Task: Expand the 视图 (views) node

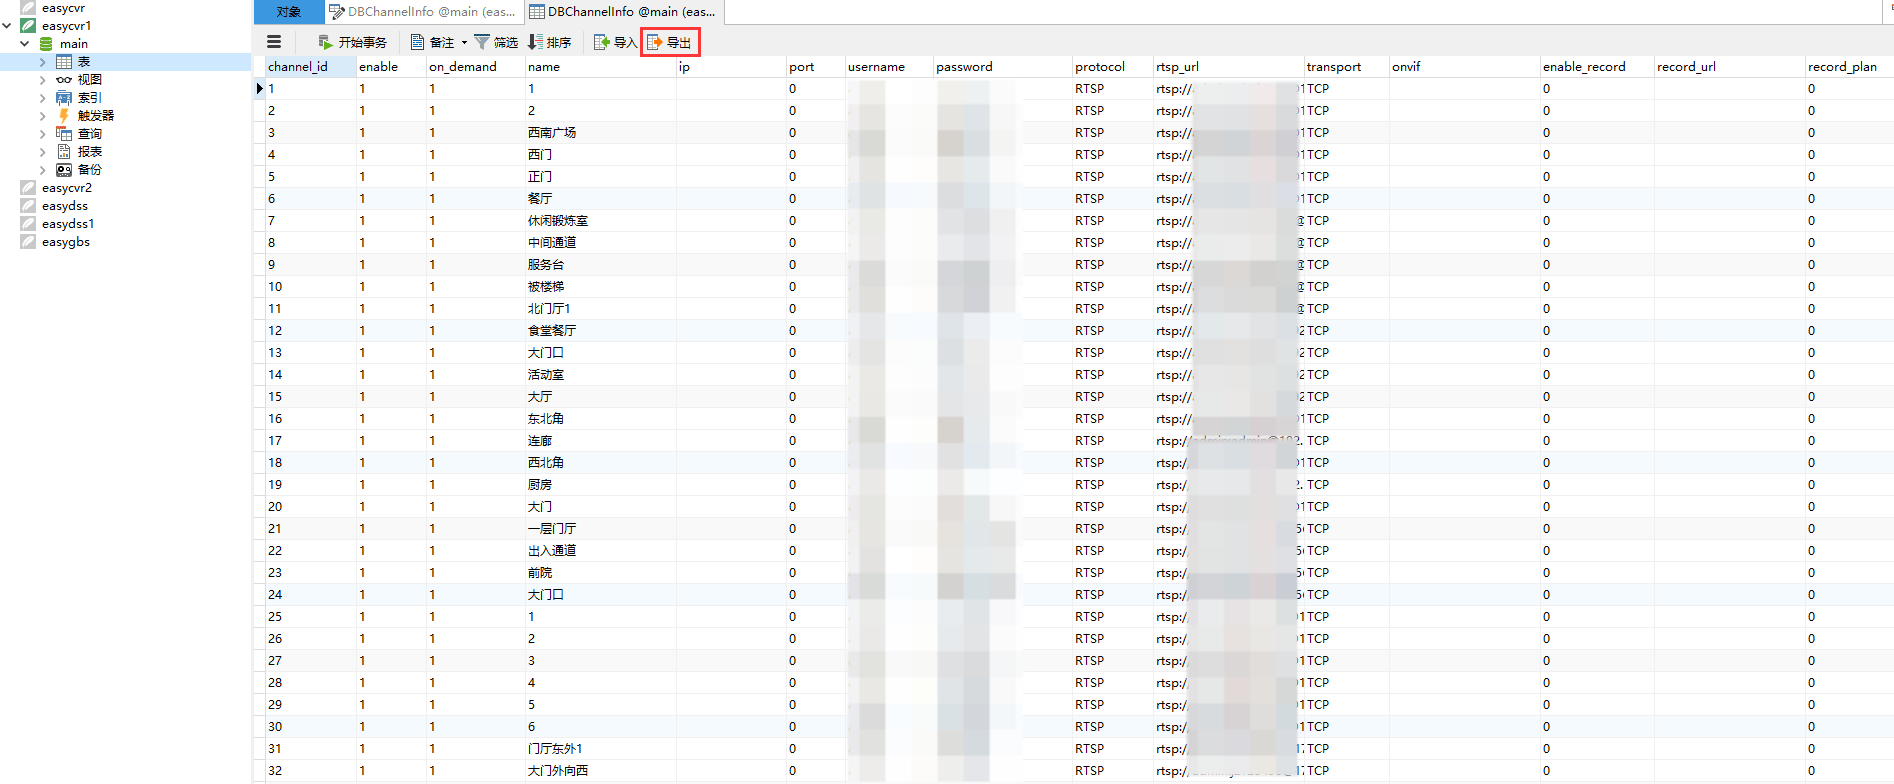Action: tap(43, 80)
